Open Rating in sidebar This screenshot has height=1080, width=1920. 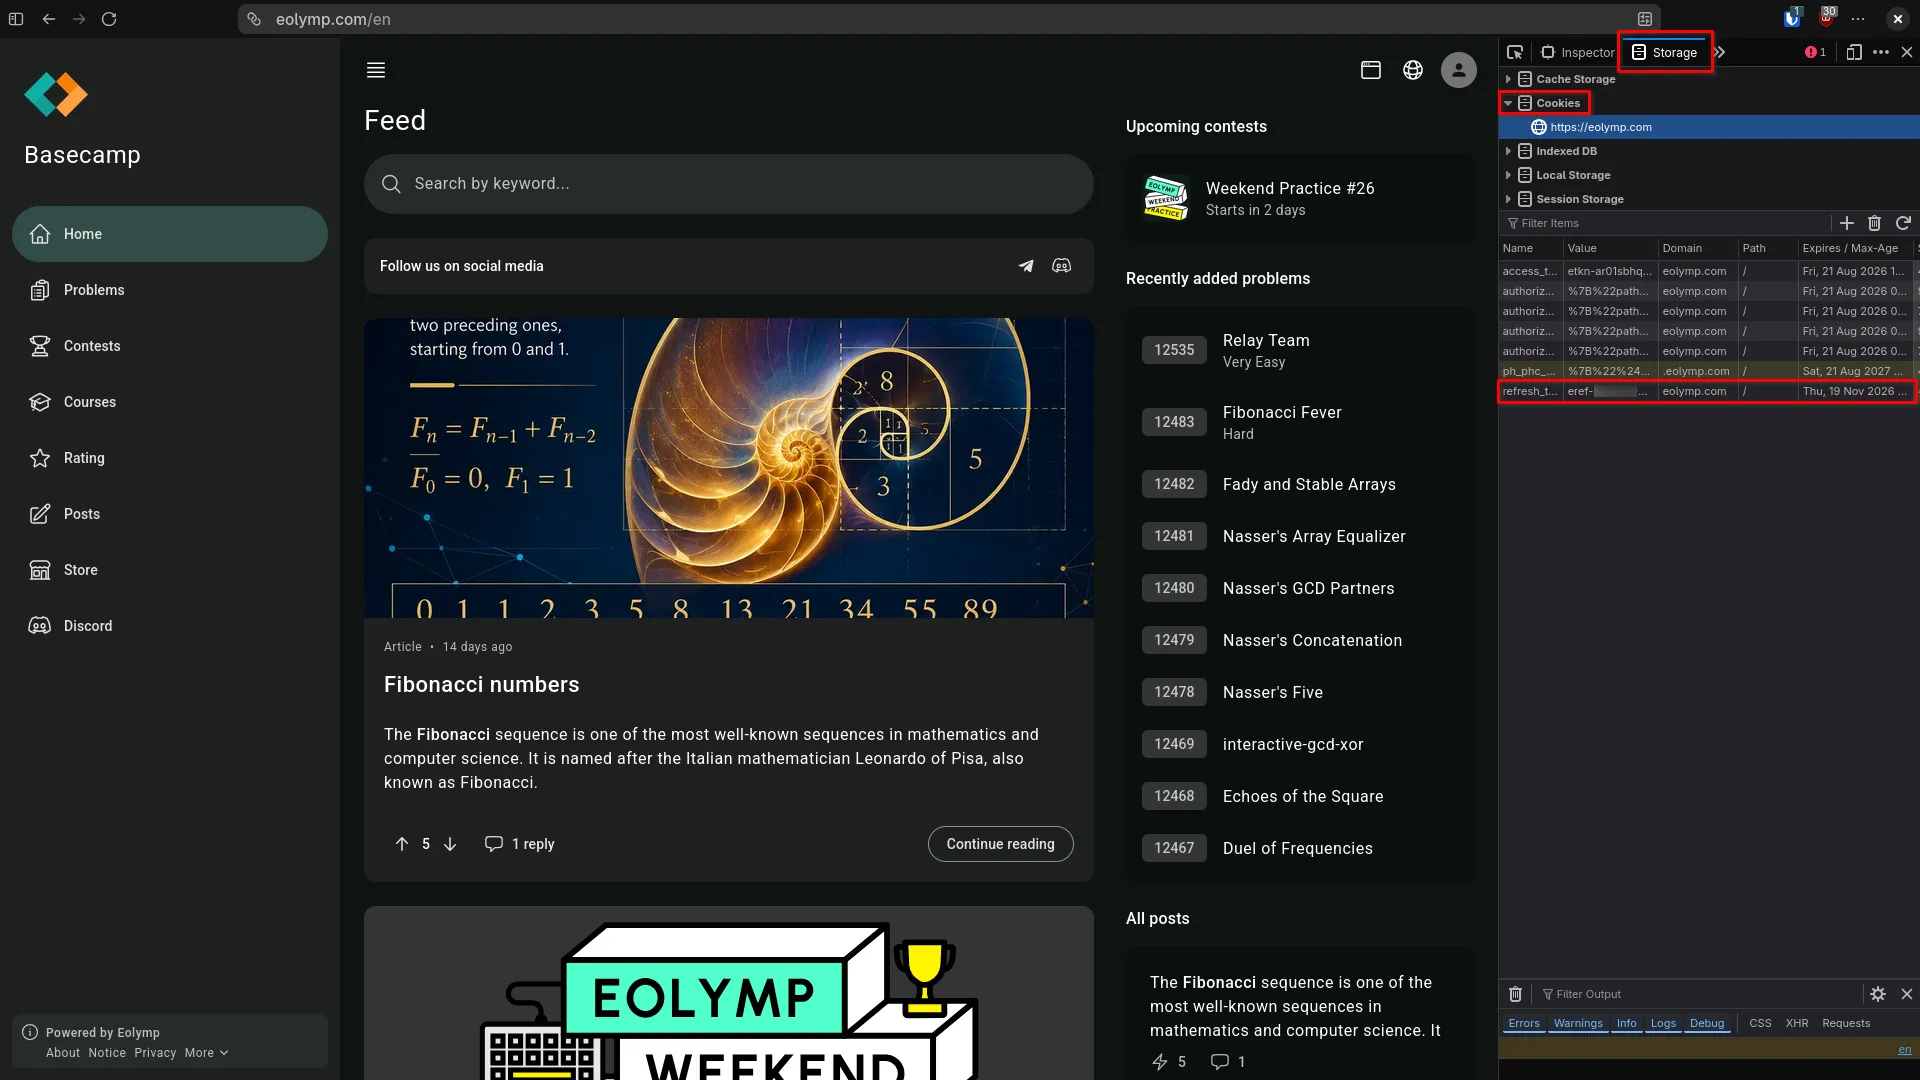(x=170, y=458)
